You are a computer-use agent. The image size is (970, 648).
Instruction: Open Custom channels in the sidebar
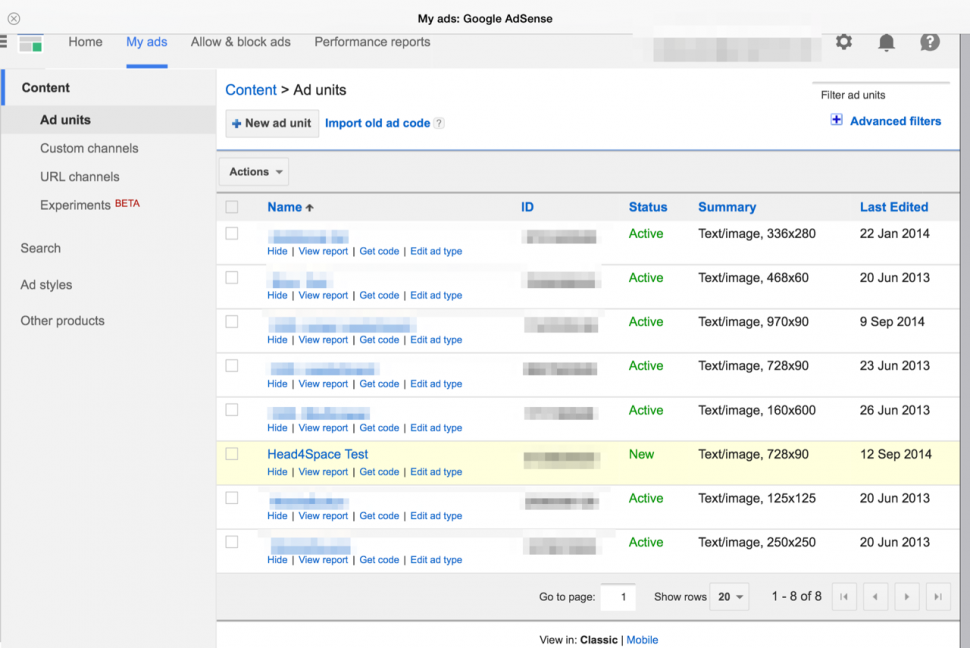coord(89,149)
